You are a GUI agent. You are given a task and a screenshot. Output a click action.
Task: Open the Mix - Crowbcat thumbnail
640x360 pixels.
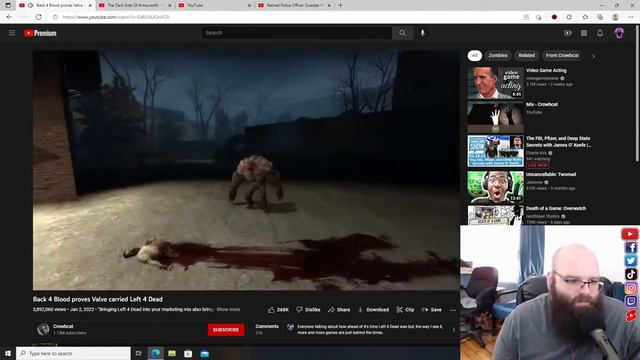click(496, 117)
